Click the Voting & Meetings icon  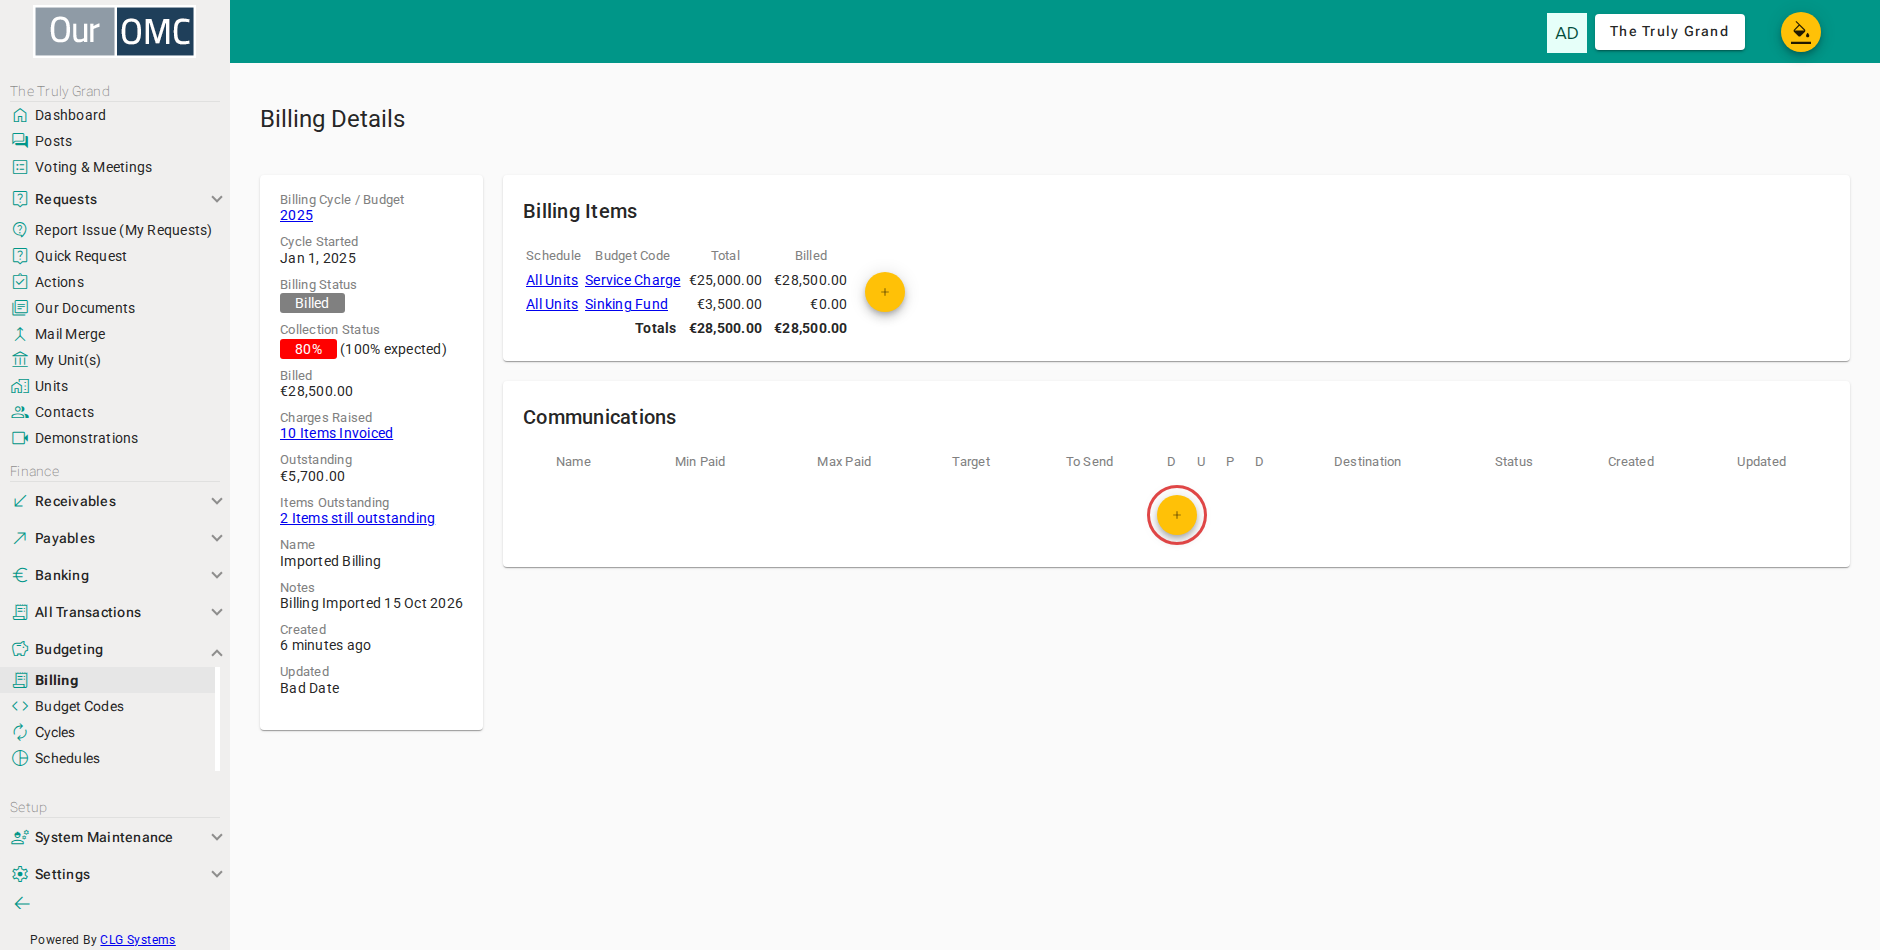tap(20, 167)
